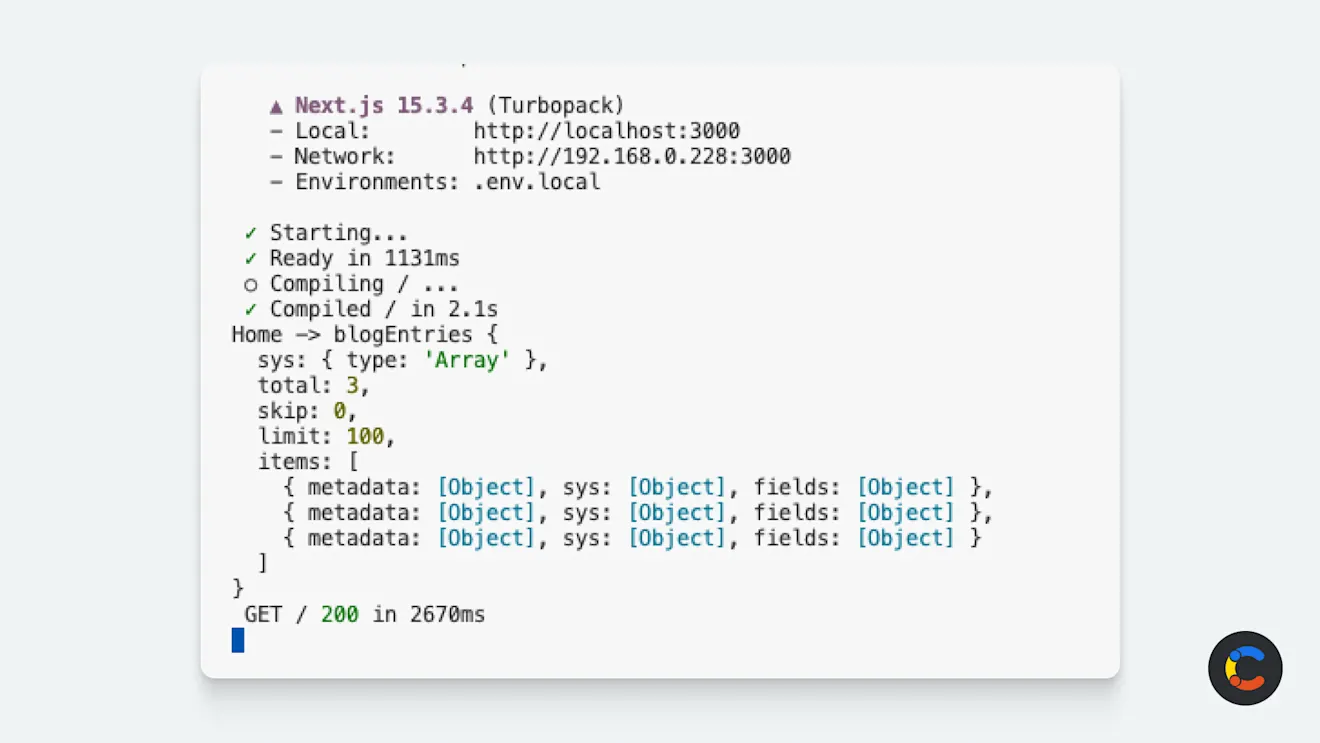The height and width of the screenshot is (743, 1320).
Task: Click the "GET / 200 in 2670ms" line
Action: click(x=365, y=614)
